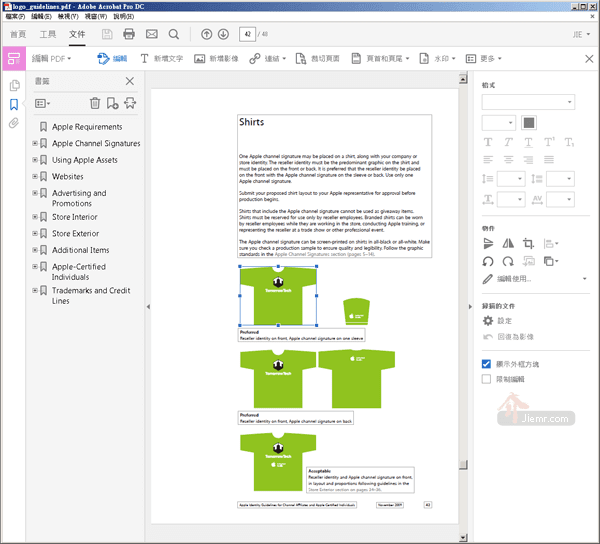600x544 pixels.
Task: Apply italic text style icon
Action: tap(508, 142)
